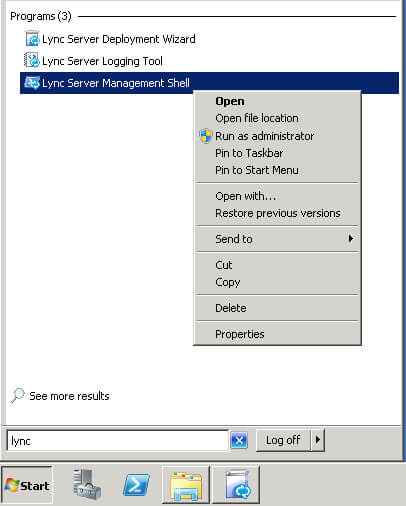Click the Lync Server Deployment Wizard icon
The width and height of the screenshot is (406, 506).
32,39
